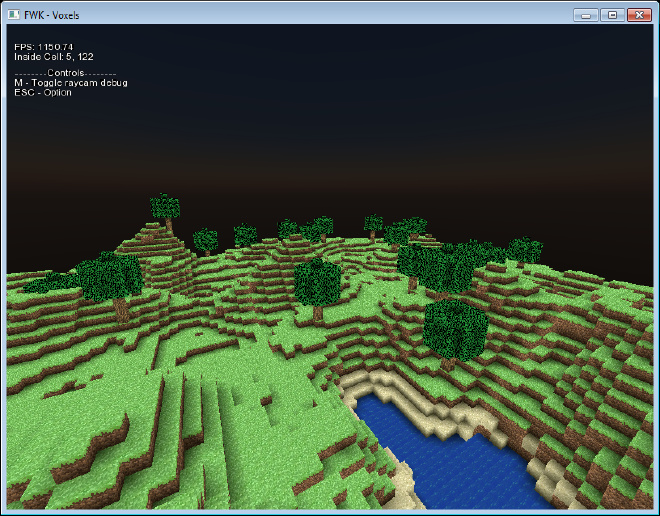Click the 'Inside Cell: 5, 122' text
Screen dimensions: 660x516
(54, 56)
